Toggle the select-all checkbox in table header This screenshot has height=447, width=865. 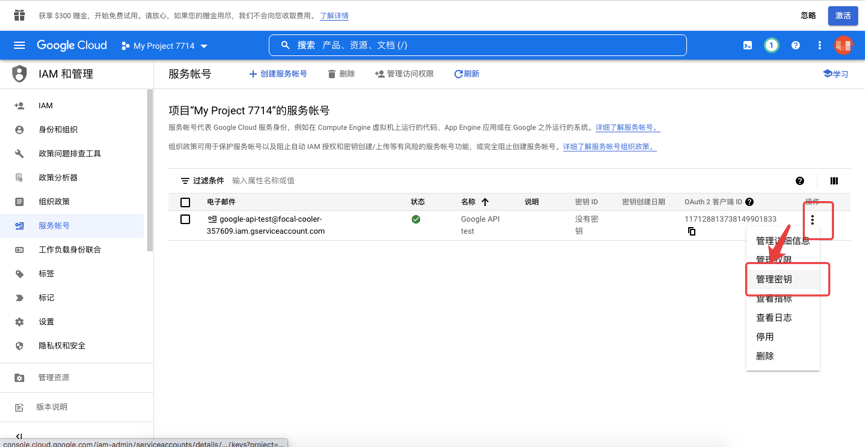[x=185, y=202]
